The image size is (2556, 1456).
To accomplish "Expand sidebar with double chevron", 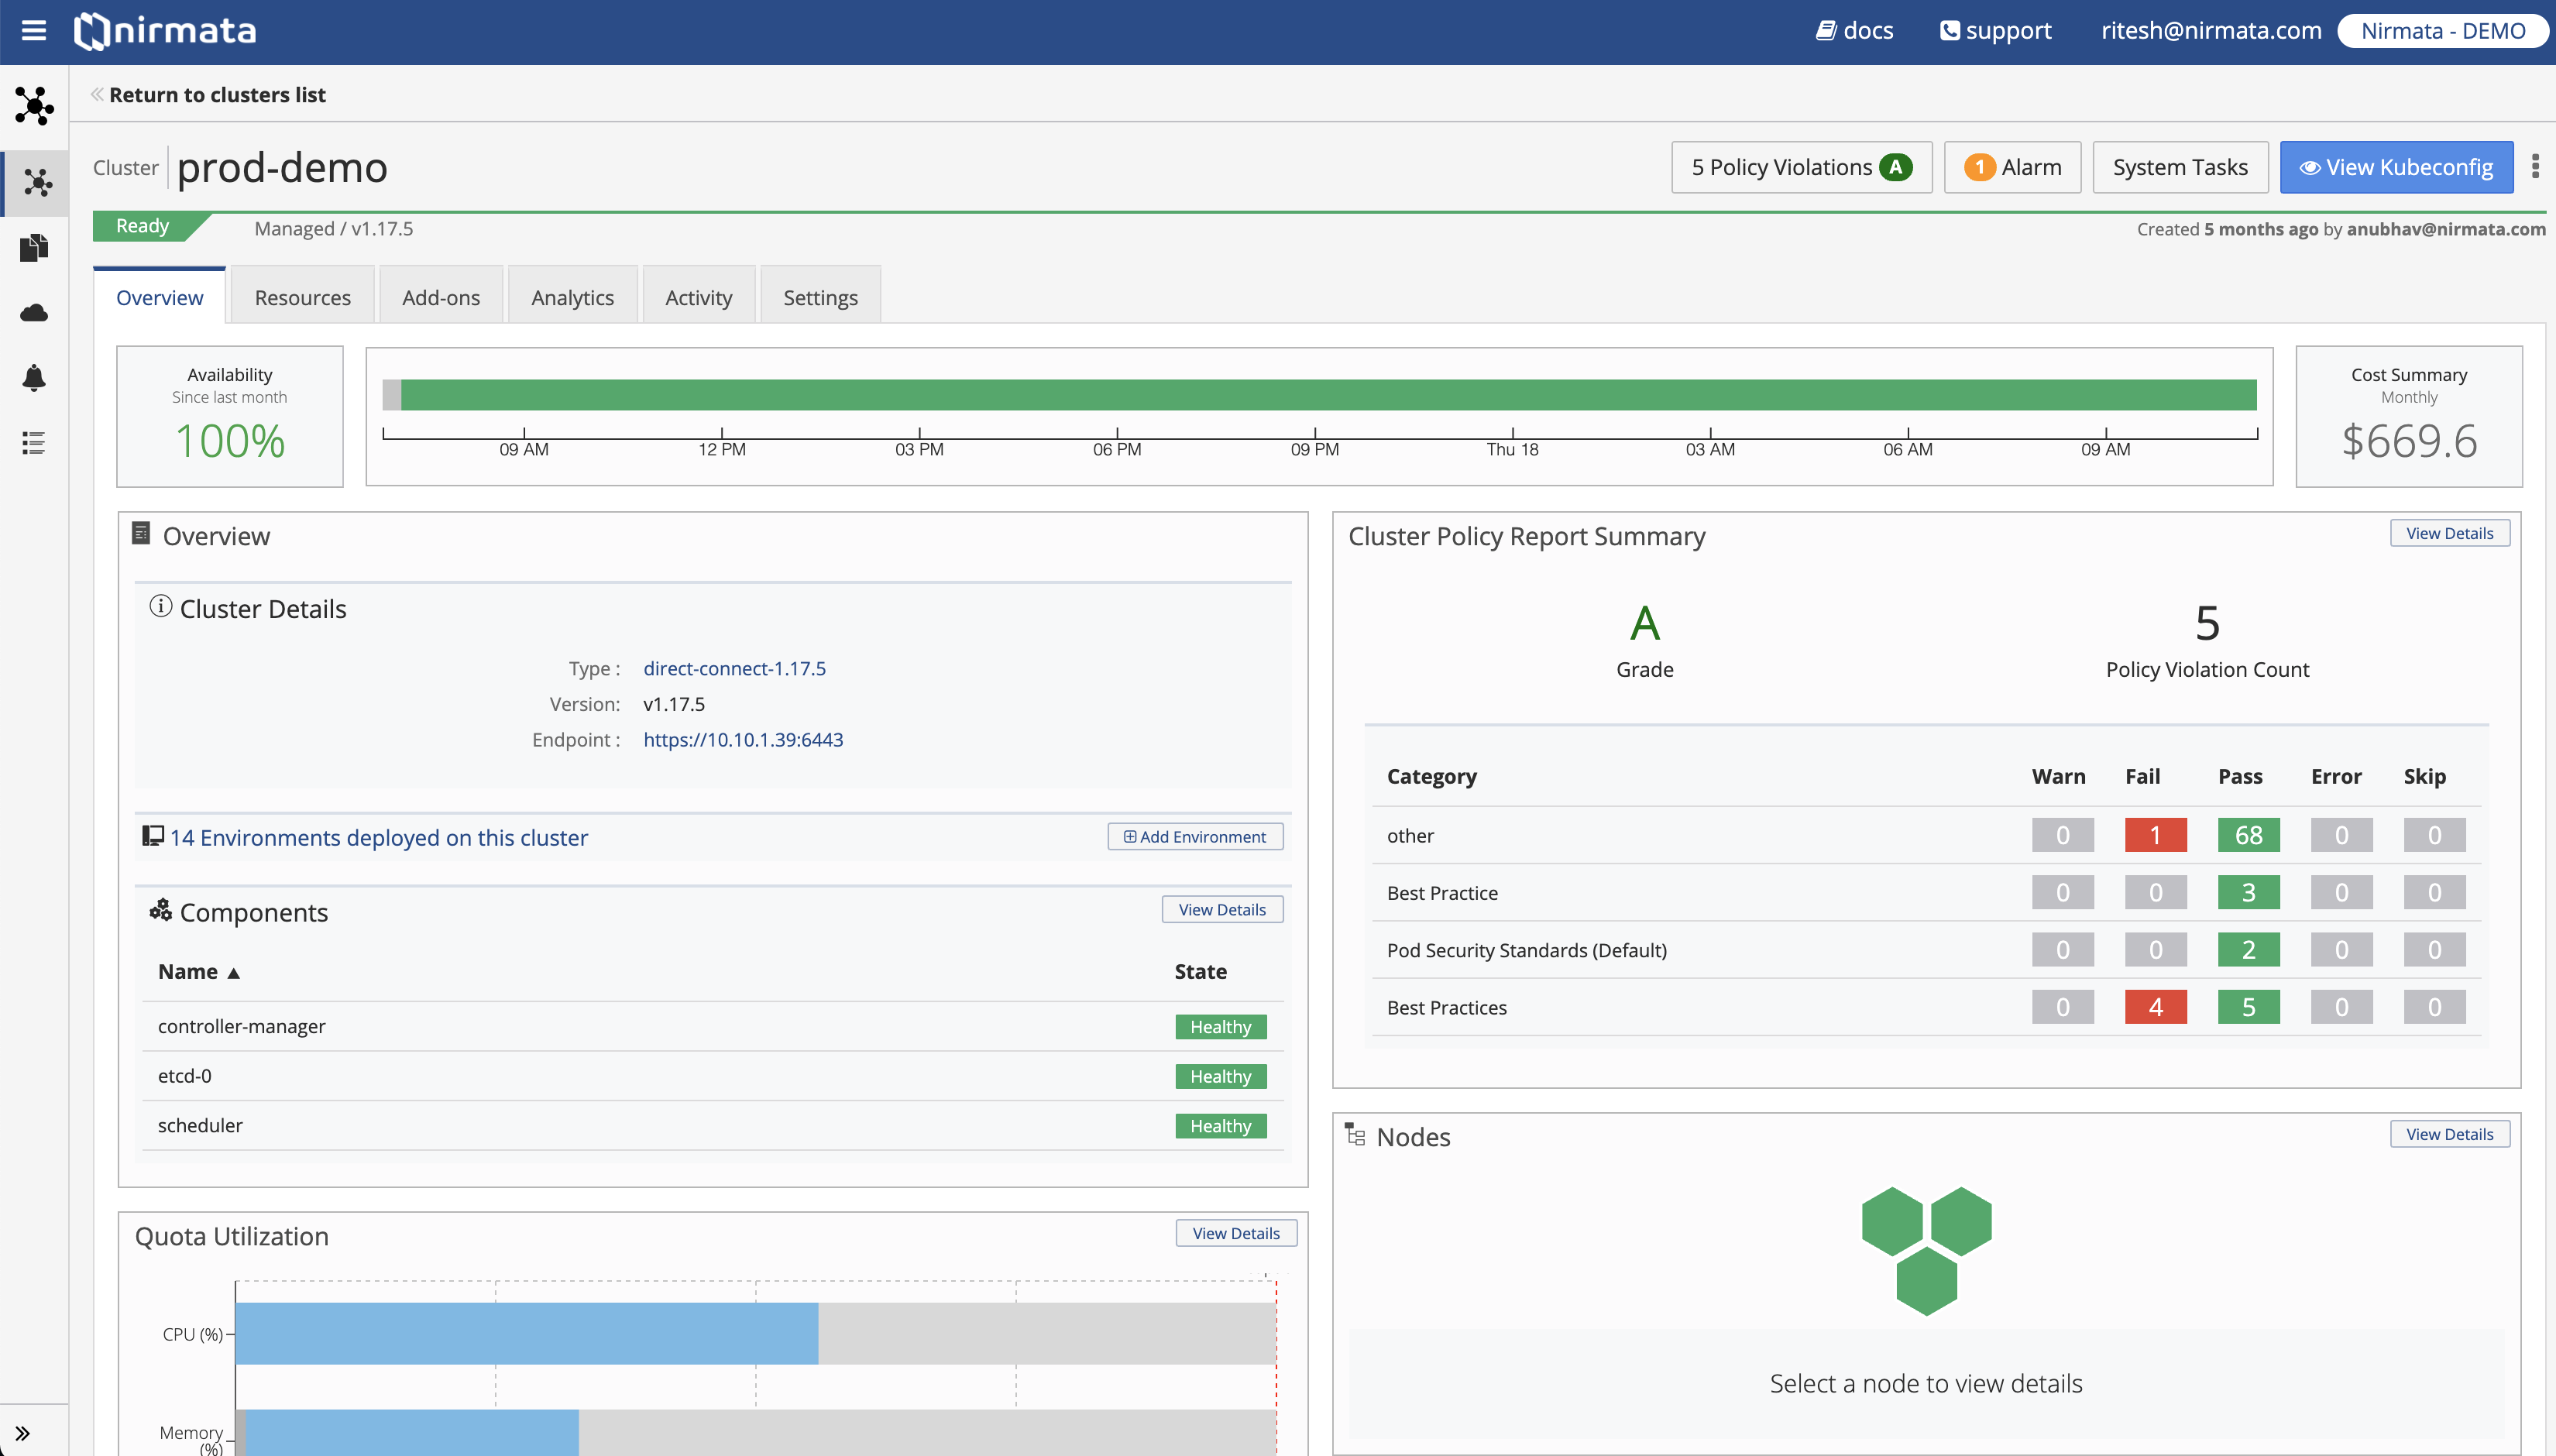I will coord(23,1433).
